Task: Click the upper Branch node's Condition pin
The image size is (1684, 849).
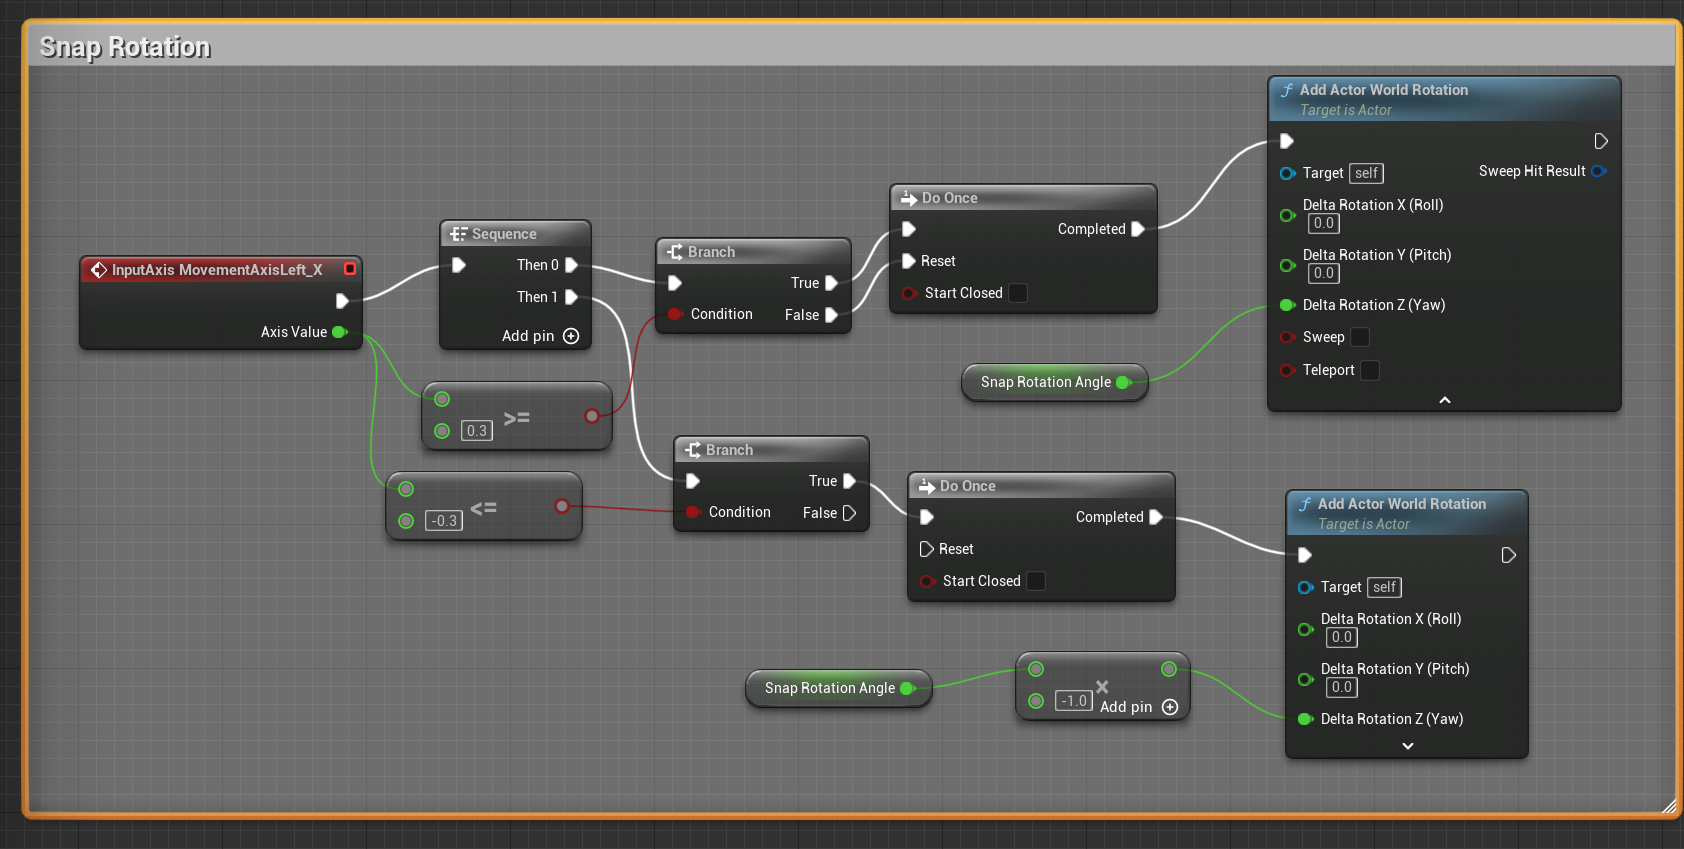Action: pyautogui.click(x=675, y=314)
